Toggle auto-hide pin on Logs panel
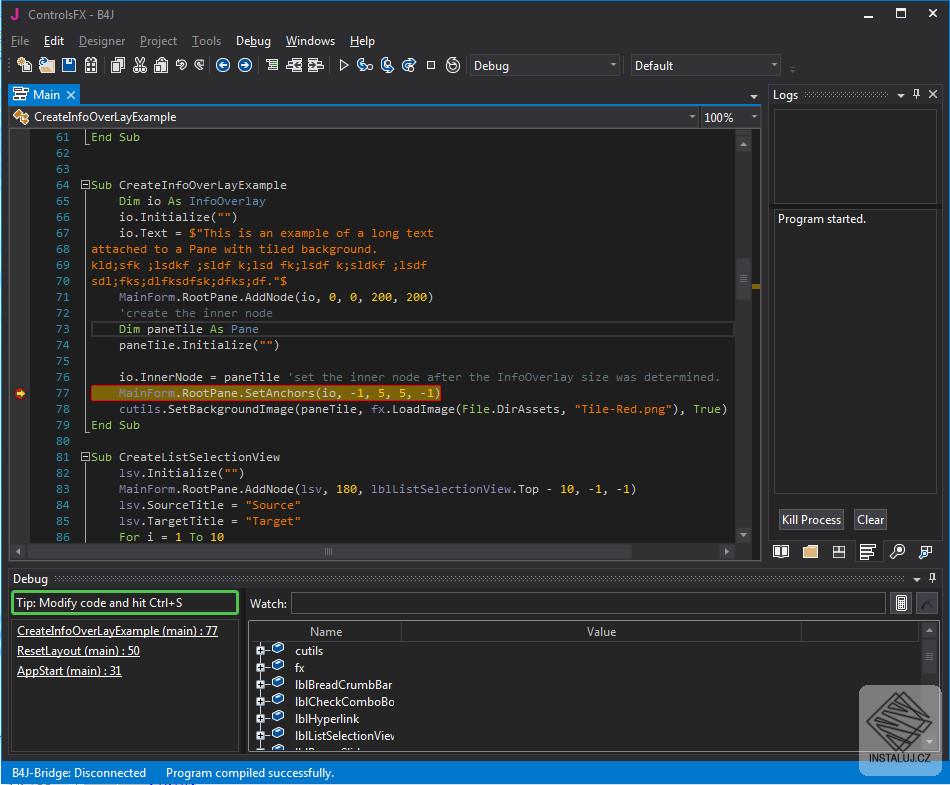This screenshot has height=785, width=950. 916,95
